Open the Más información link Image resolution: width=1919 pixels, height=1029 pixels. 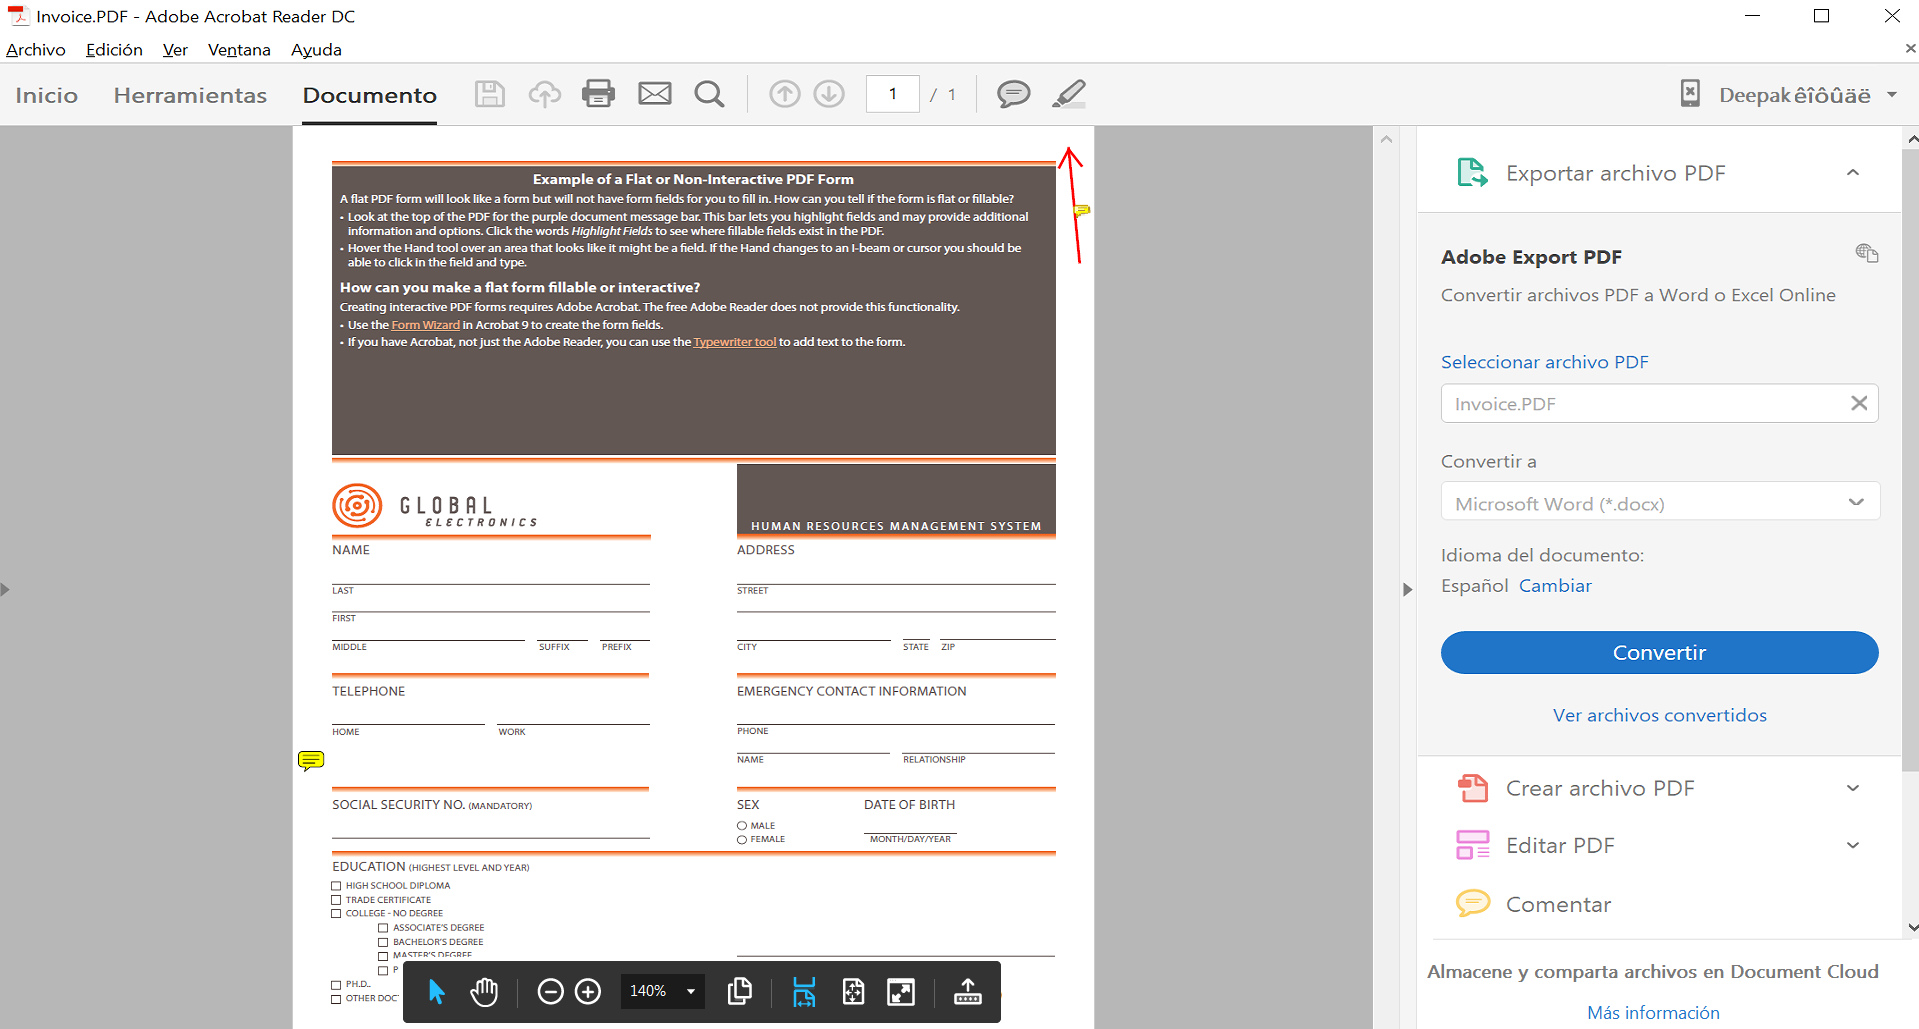[x=1653, y=1013]
